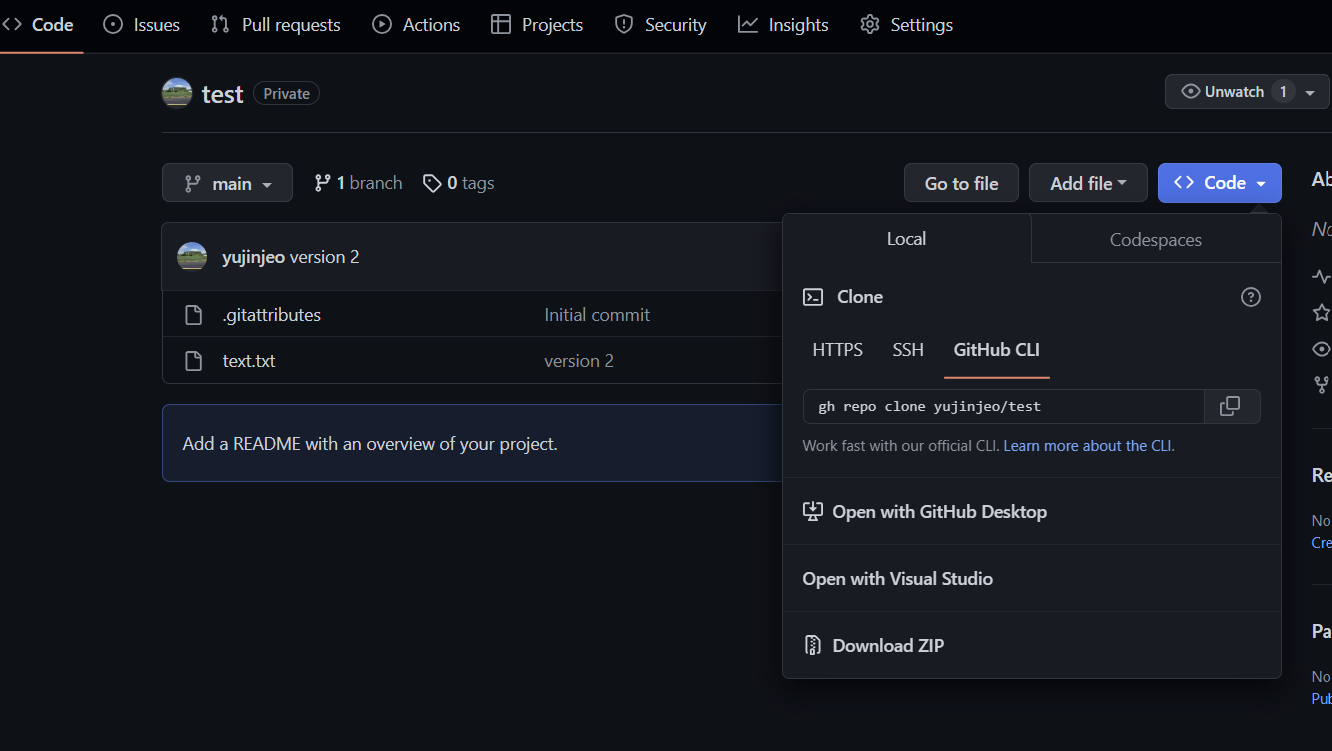Open latest commit message version 2
Screen dimensions: 1332x751
coord(324,257)
